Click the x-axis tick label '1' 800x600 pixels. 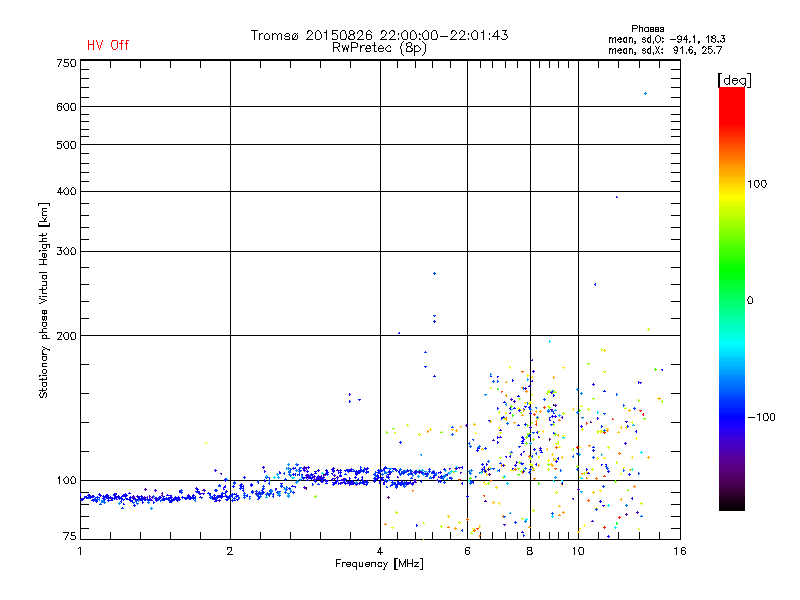coord(80,551)
